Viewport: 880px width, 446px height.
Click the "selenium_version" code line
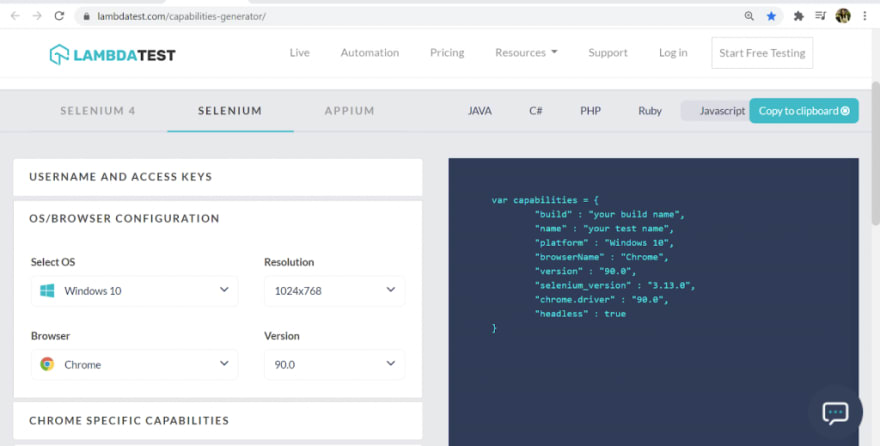pyautogui.click(x=615, y=285)
